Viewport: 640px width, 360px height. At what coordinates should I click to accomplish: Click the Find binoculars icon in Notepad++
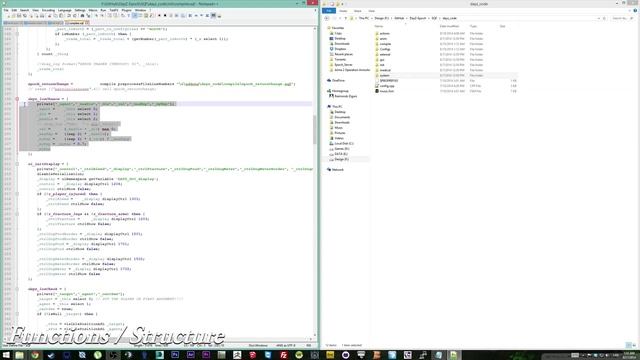[82, 16]
